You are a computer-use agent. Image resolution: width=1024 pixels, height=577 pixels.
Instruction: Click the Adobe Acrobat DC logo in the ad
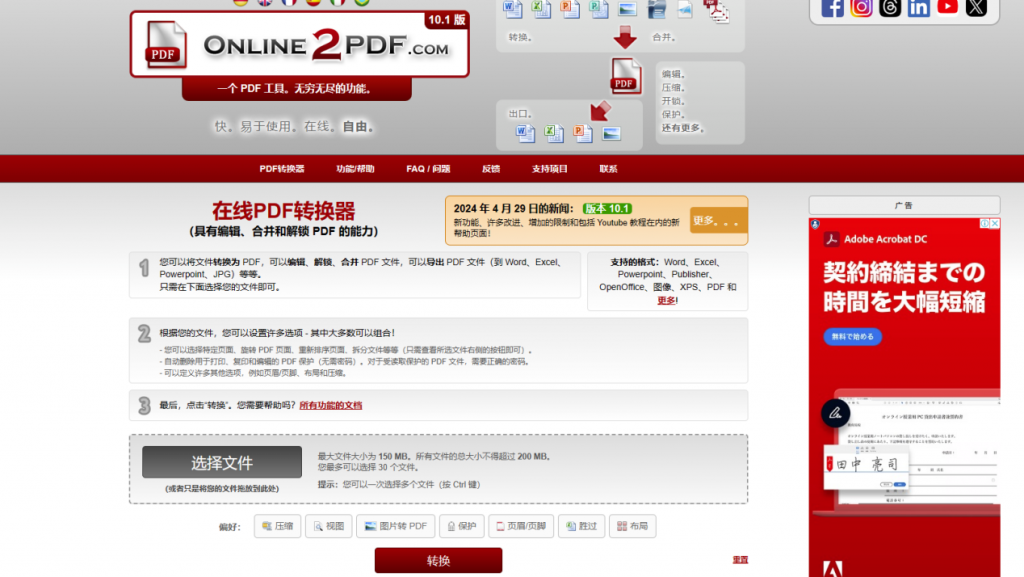875,239
